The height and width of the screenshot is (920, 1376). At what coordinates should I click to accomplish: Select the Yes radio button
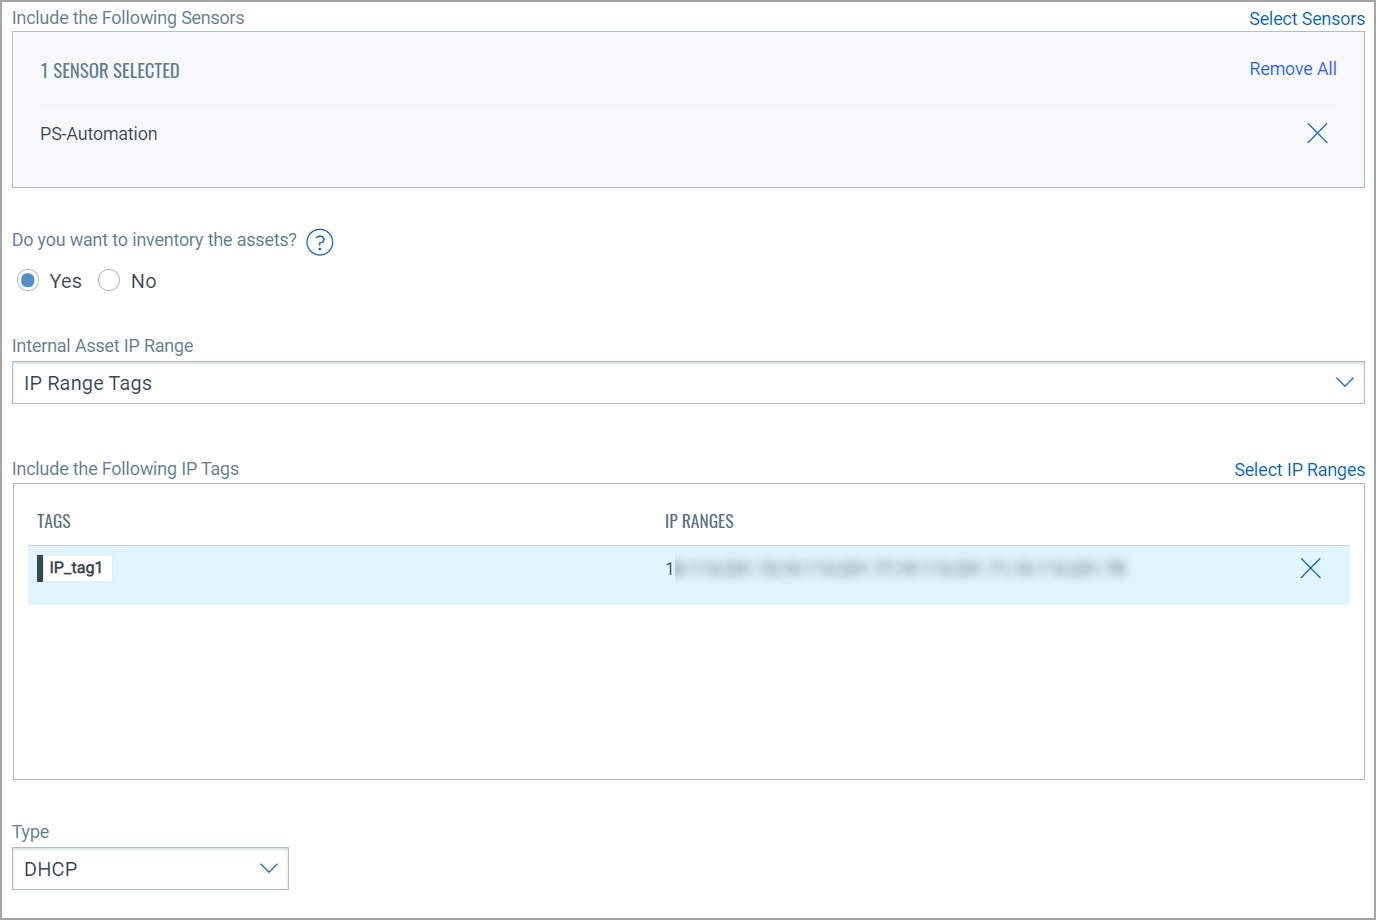[27, 280]
